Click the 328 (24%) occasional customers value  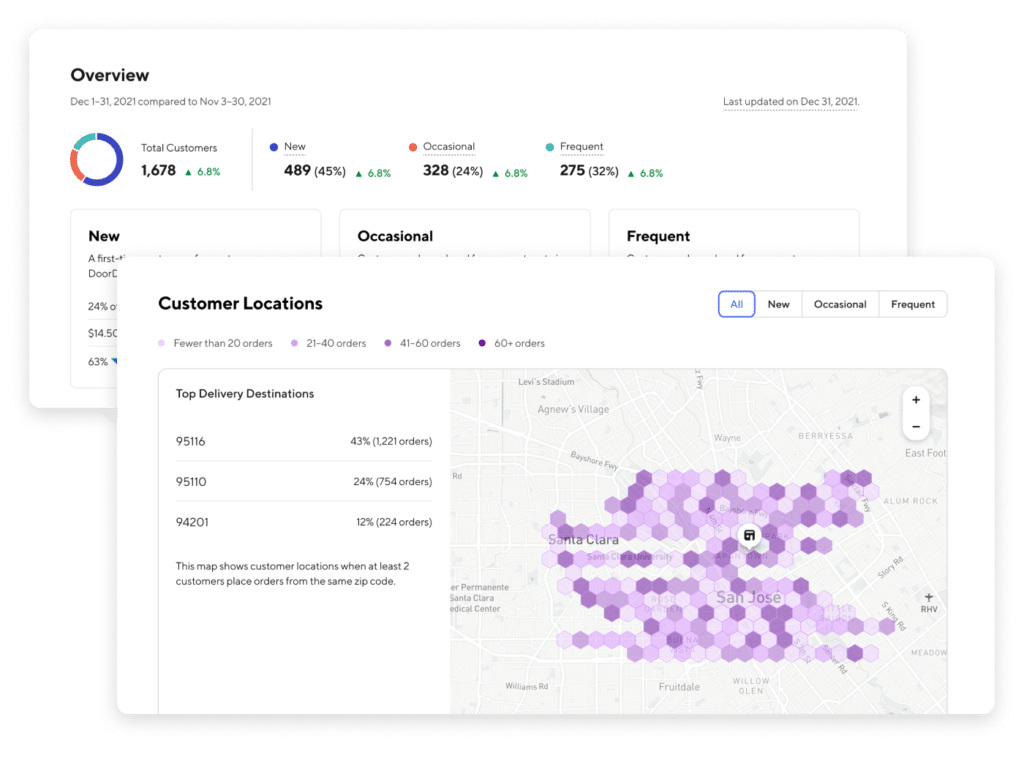453,170
